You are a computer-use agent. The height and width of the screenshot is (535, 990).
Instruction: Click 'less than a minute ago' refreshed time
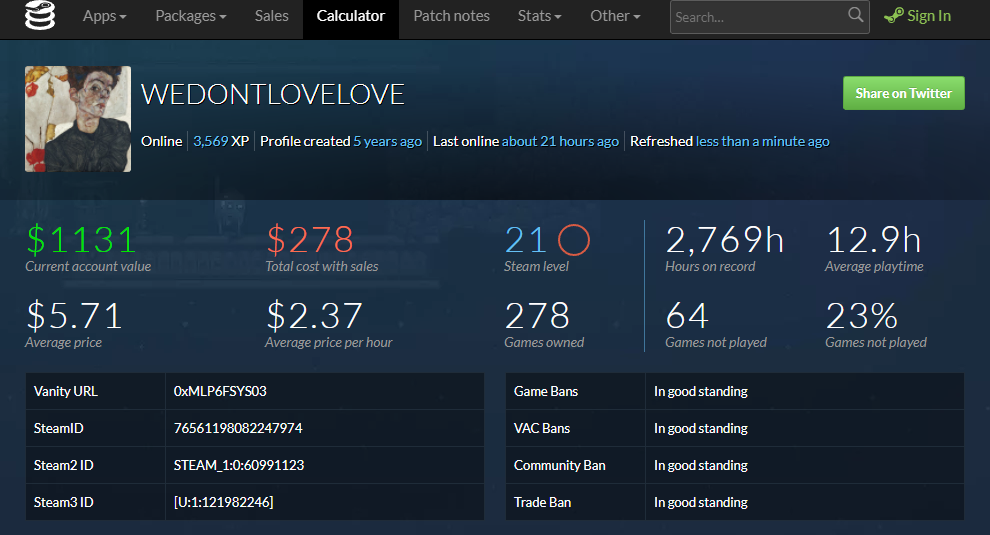[762, 141]
